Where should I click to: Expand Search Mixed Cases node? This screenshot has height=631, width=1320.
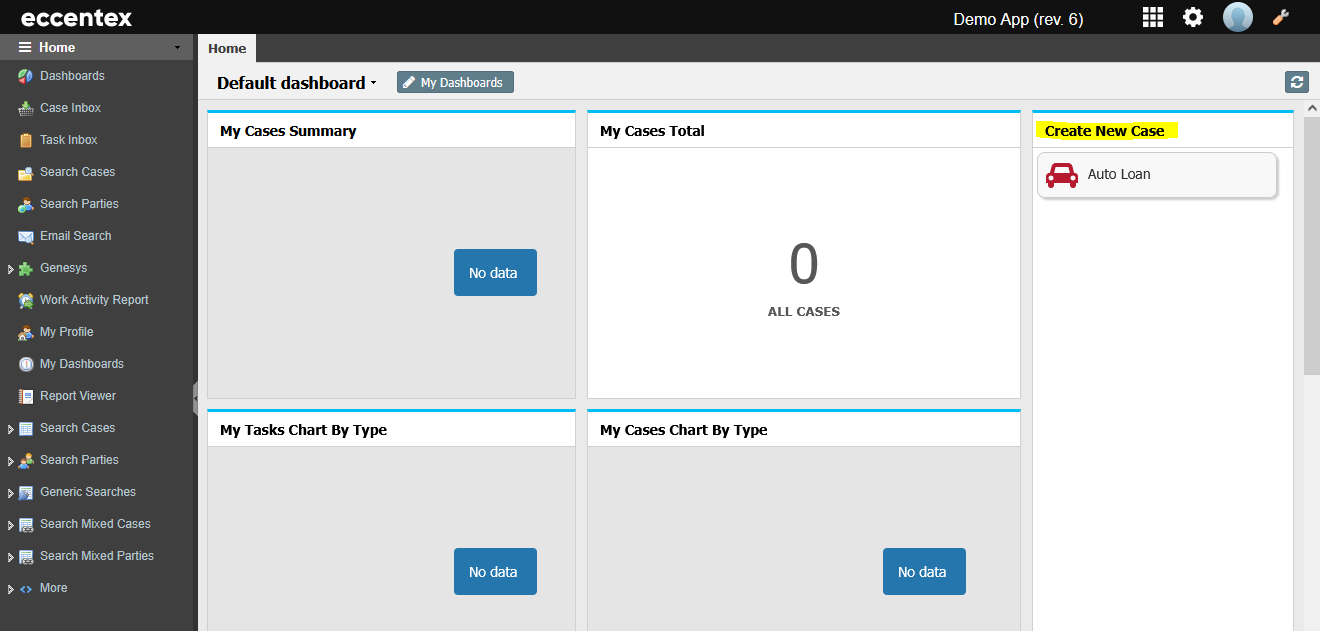point(11,525)
